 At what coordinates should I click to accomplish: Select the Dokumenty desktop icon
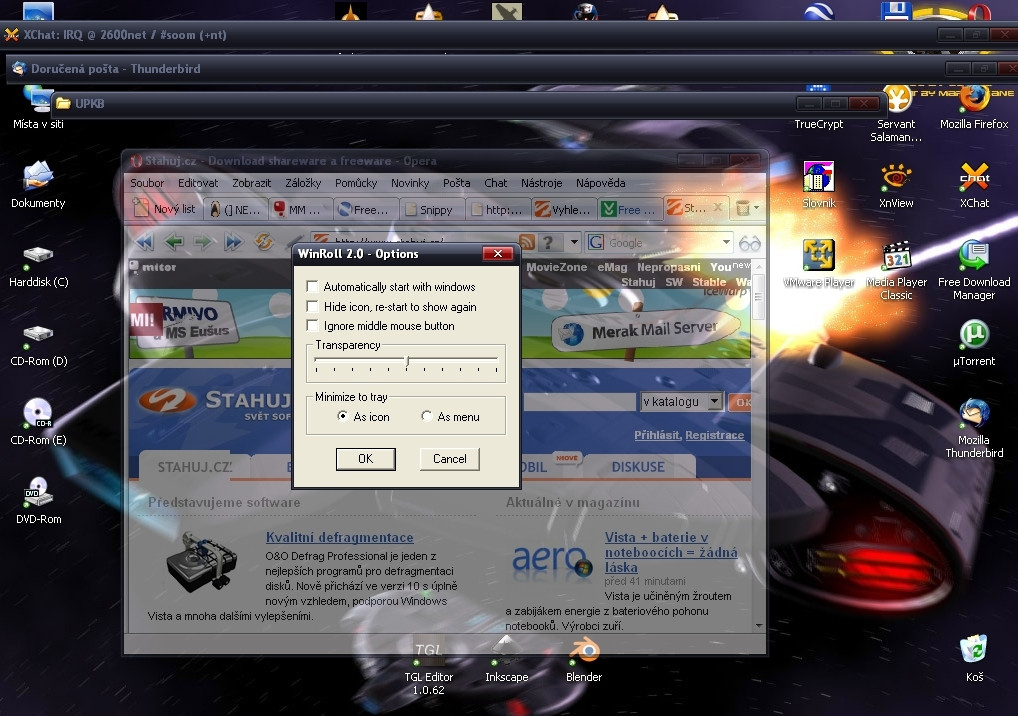tap(38, 185)
